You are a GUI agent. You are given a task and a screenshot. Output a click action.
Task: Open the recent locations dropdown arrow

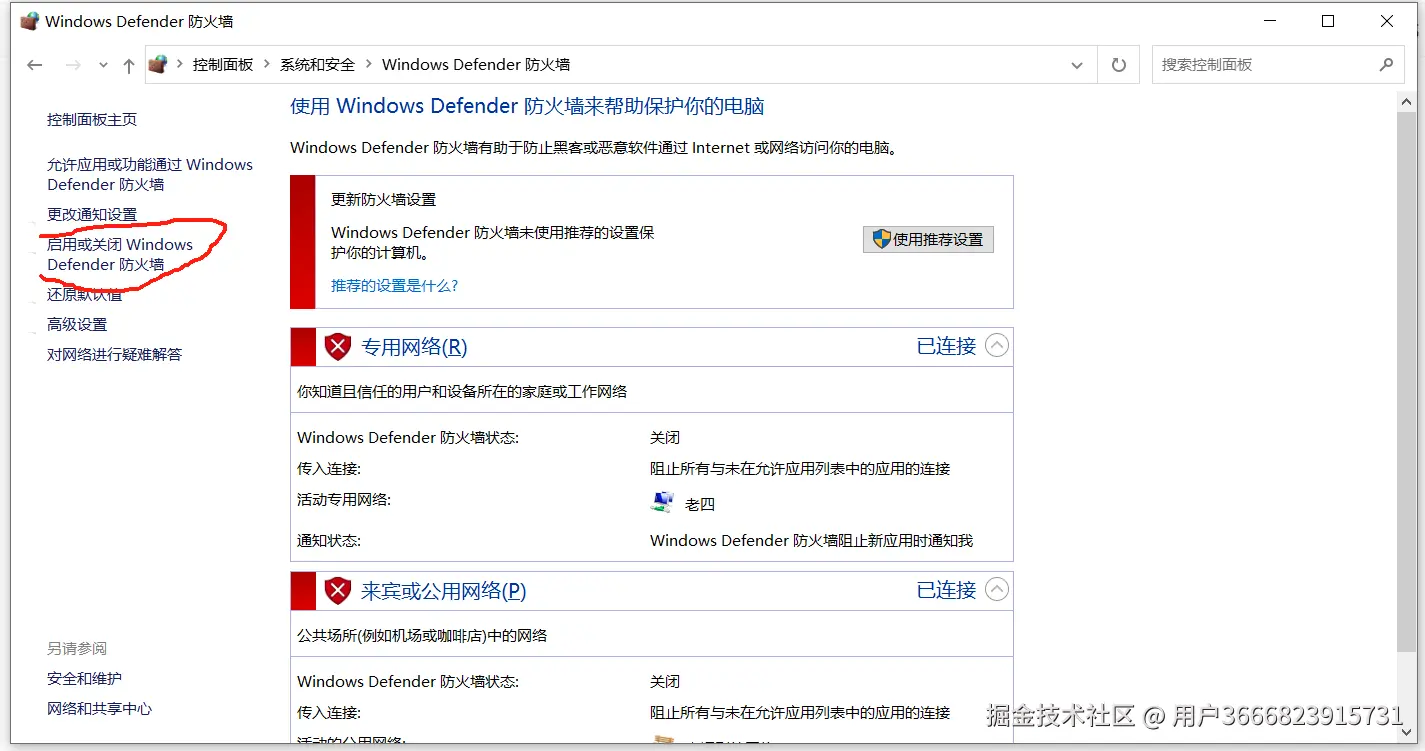coord(103,66)
